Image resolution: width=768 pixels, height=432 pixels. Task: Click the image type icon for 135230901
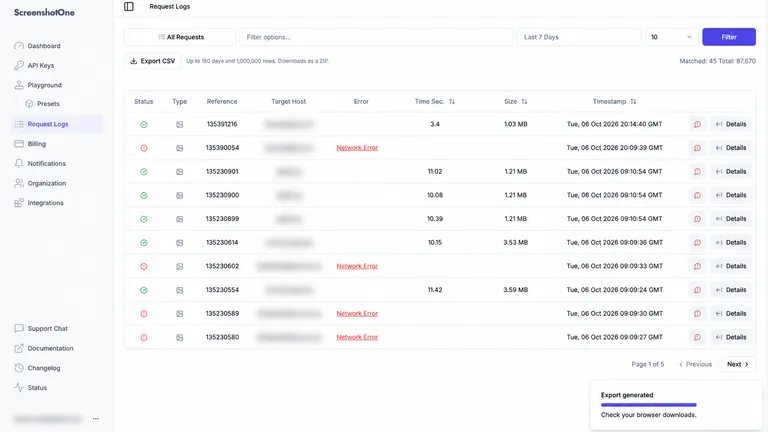point(180,172)
